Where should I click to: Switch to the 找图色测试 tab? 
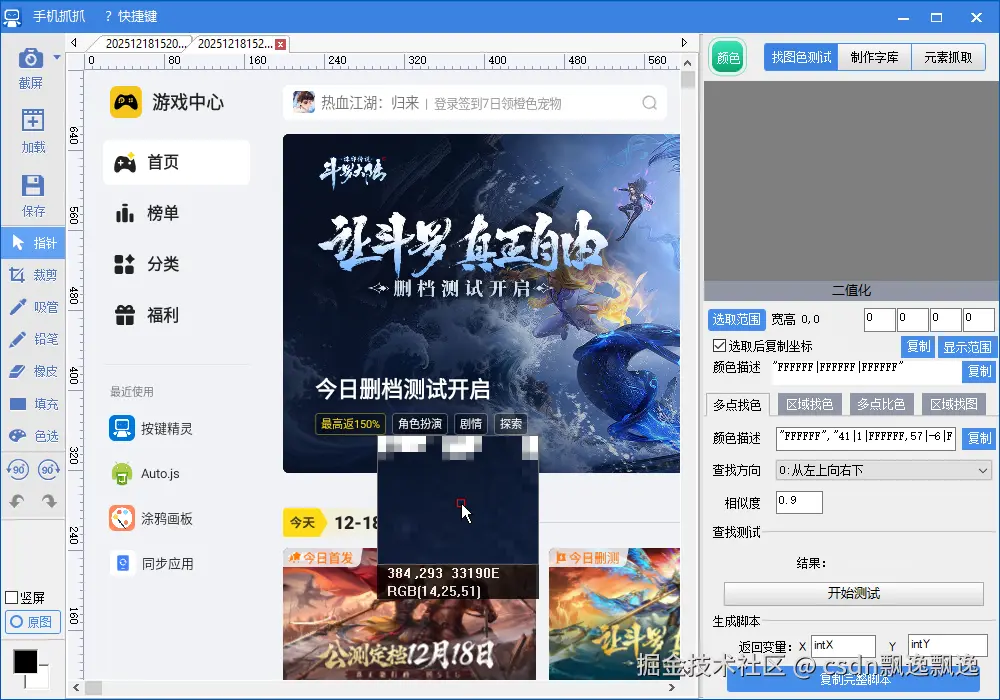(801, 57)
